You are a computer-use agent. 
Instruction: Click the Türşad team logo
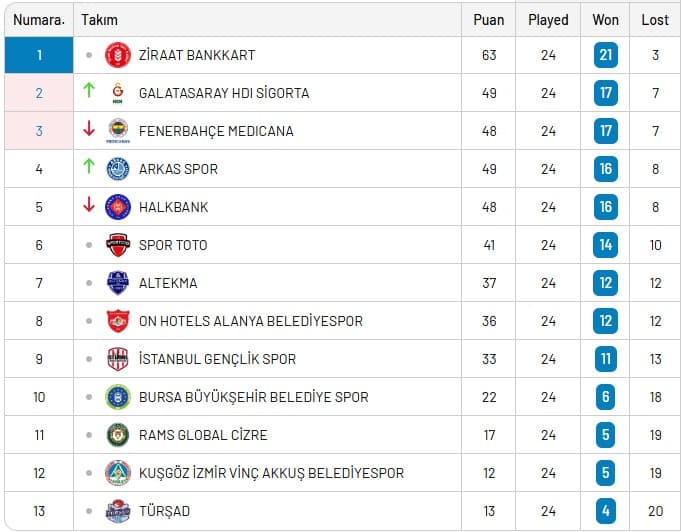(x=118, y=511)
